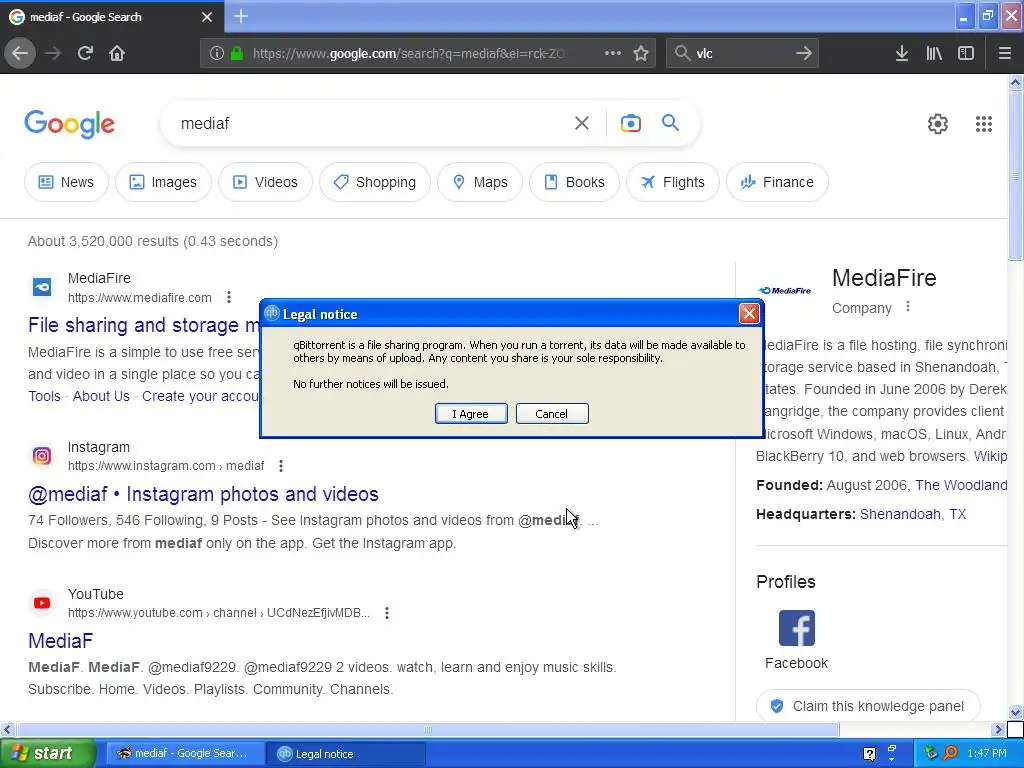Switch to Flights results
1024x768 pixels.
(x=673, y=182)
